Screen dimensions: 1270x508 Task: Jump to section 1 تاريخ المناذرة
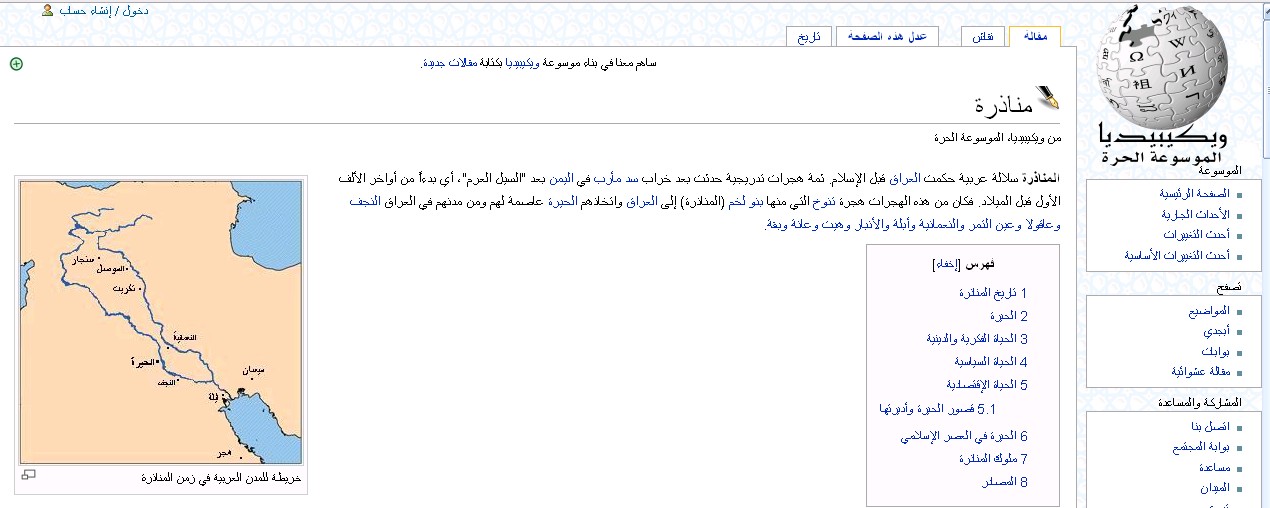[x=993, y=293]
